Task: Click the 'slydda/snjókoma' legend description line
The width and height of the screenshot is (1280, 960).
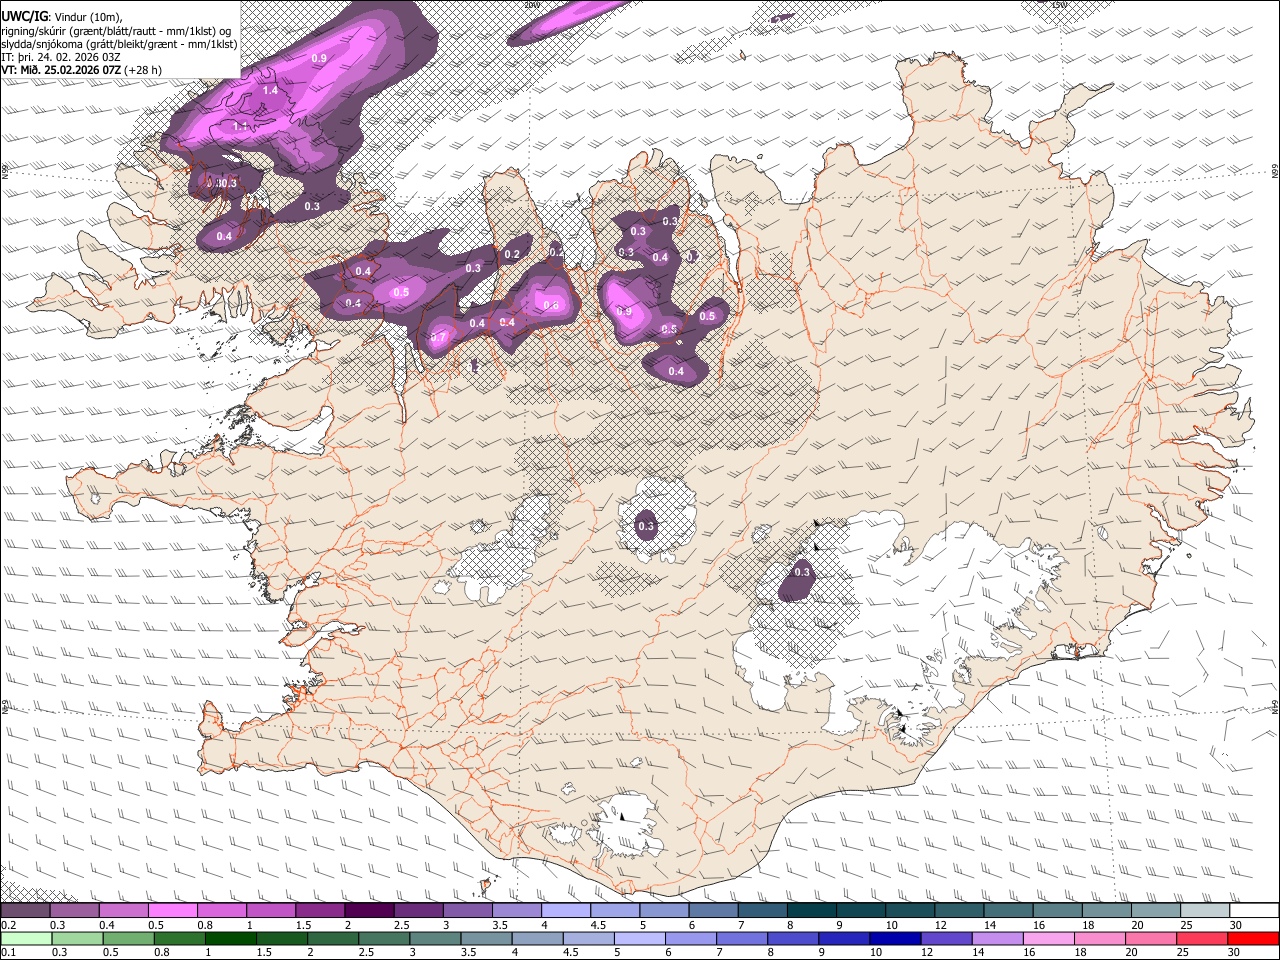Action: click(120, 43)
